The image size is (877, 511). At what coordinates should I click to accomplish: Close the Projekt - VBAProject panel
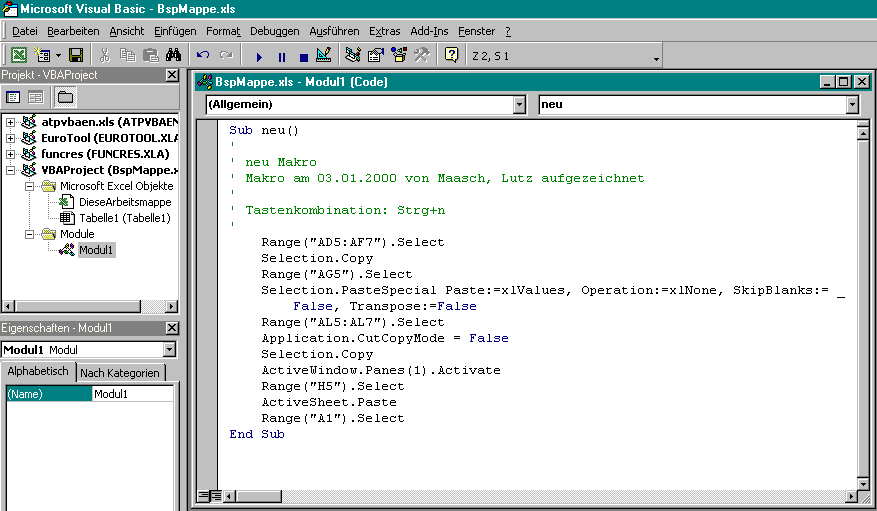click(172, 75)
